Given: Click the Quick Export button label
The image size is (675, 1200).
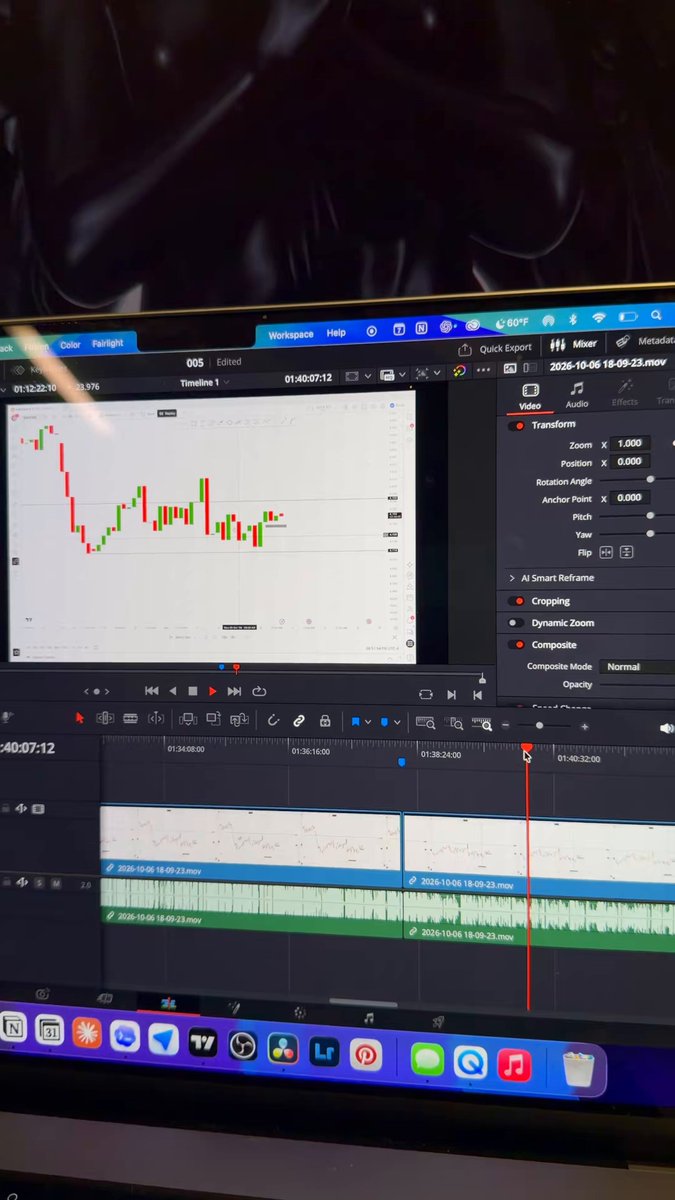Looking at the screenshot, I should (x=506, y=348).
